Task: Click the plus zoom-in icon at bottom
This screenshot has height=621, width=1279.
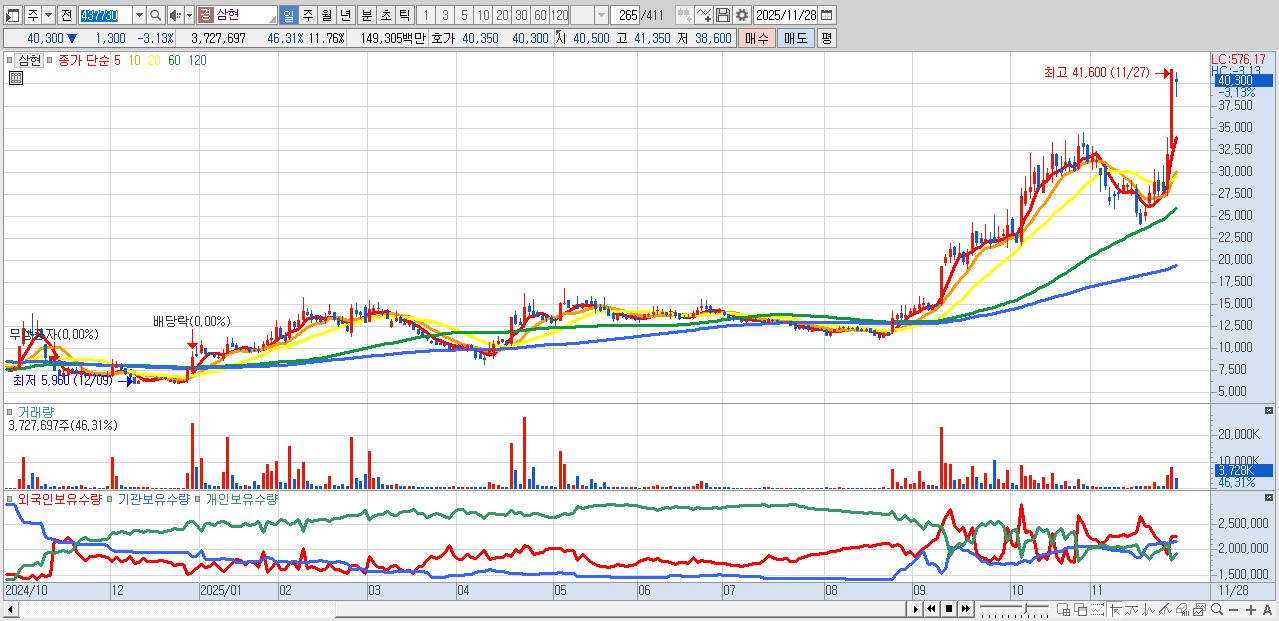Action: coord(1251,609)
